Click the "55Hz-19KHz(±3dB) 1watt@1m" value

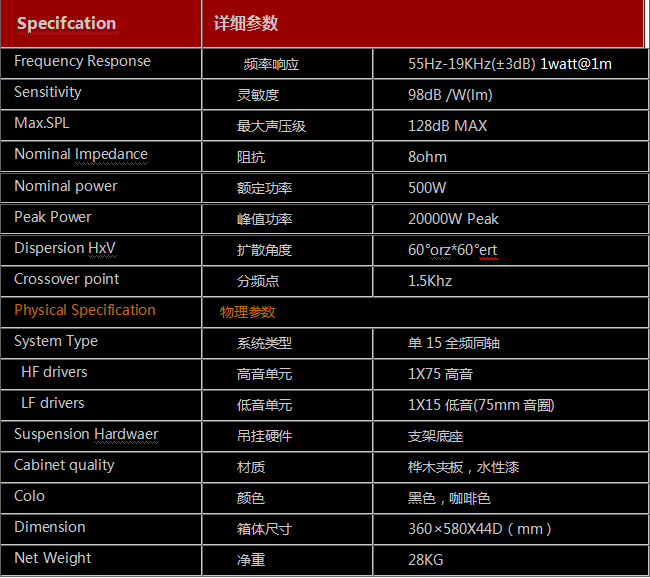509,64
